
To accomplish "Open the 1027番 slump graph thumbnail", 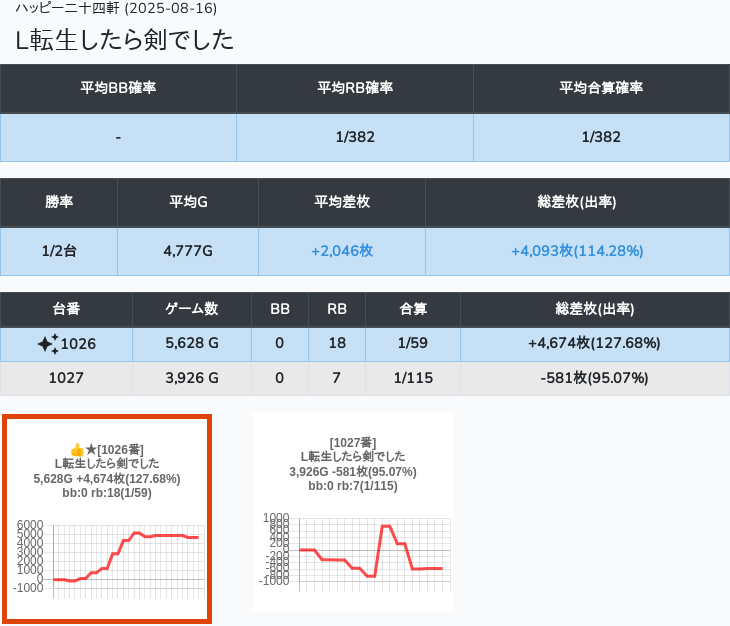I will point(352,512).
